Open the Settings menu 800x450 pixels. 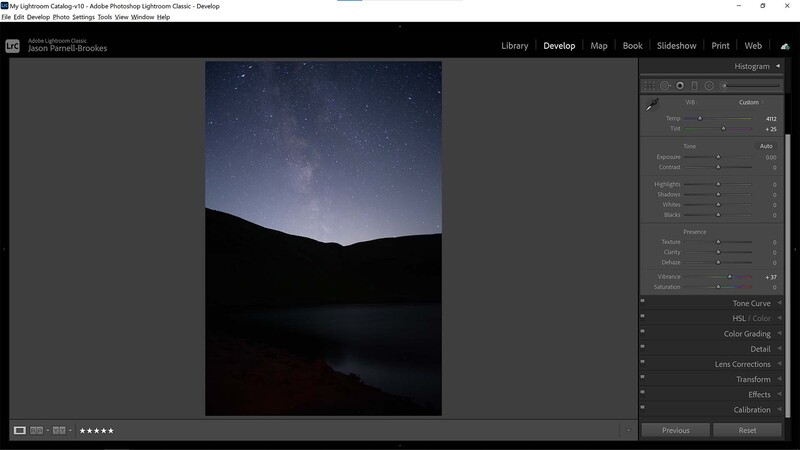(x=83, y=17)
